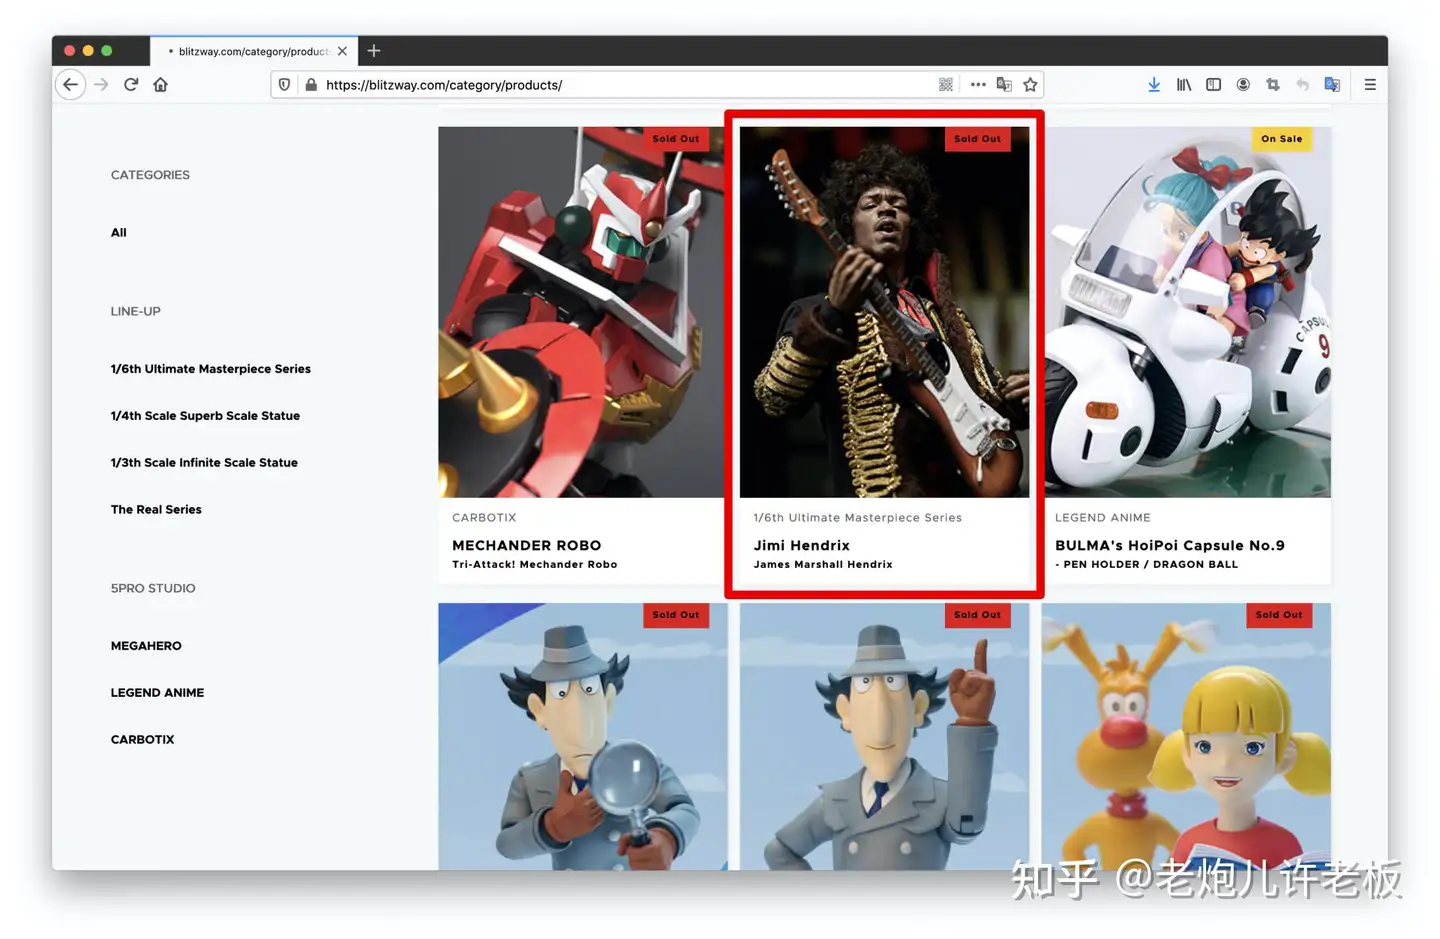Click Sold Out badge on Mechander Robo
The image size is (1440, 939).
tap(676, 139)
